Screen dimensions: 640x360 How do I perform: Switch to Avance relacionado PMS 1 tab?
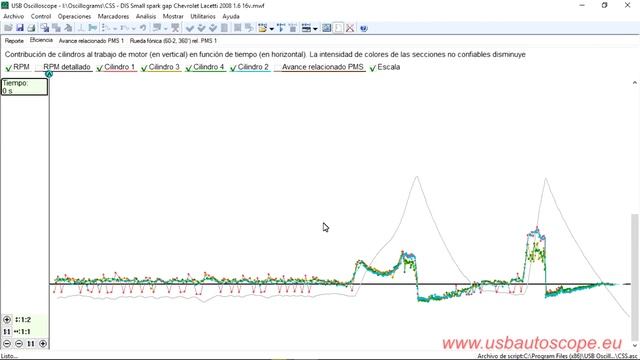point(91,41)
